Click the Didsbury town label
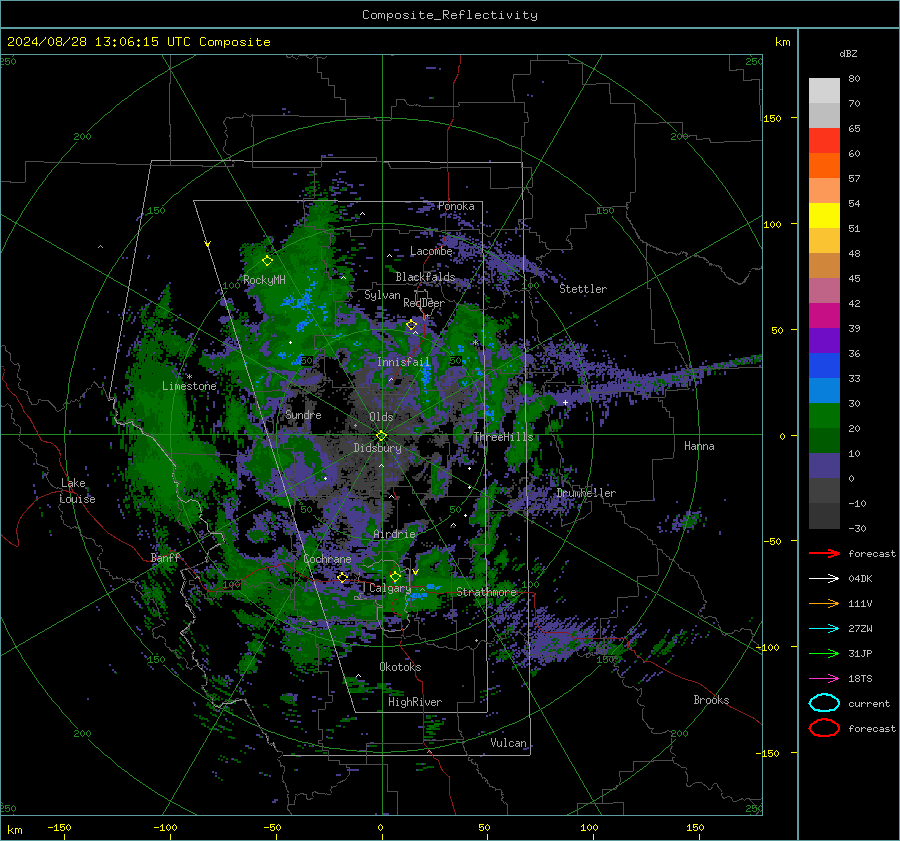Image resolution: width=900 pixels, height=841 pixels. [x=378, y=448]
